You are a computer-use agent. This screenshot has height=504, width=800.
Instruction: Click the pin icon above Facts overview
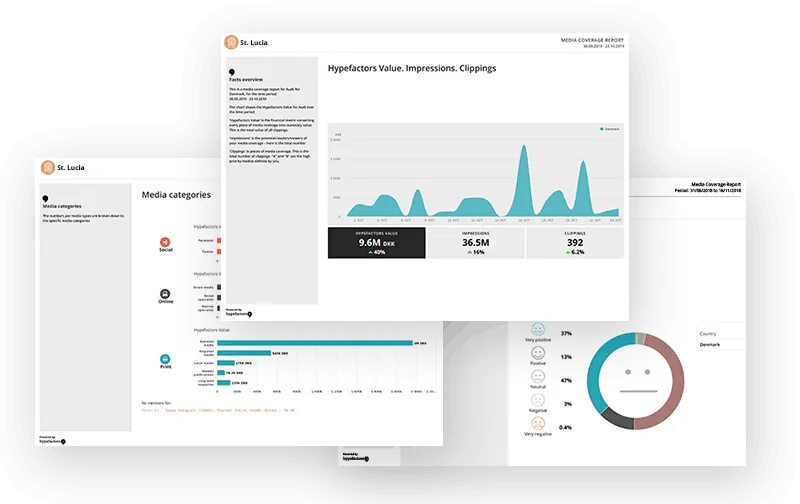click(x=232, y=72)
